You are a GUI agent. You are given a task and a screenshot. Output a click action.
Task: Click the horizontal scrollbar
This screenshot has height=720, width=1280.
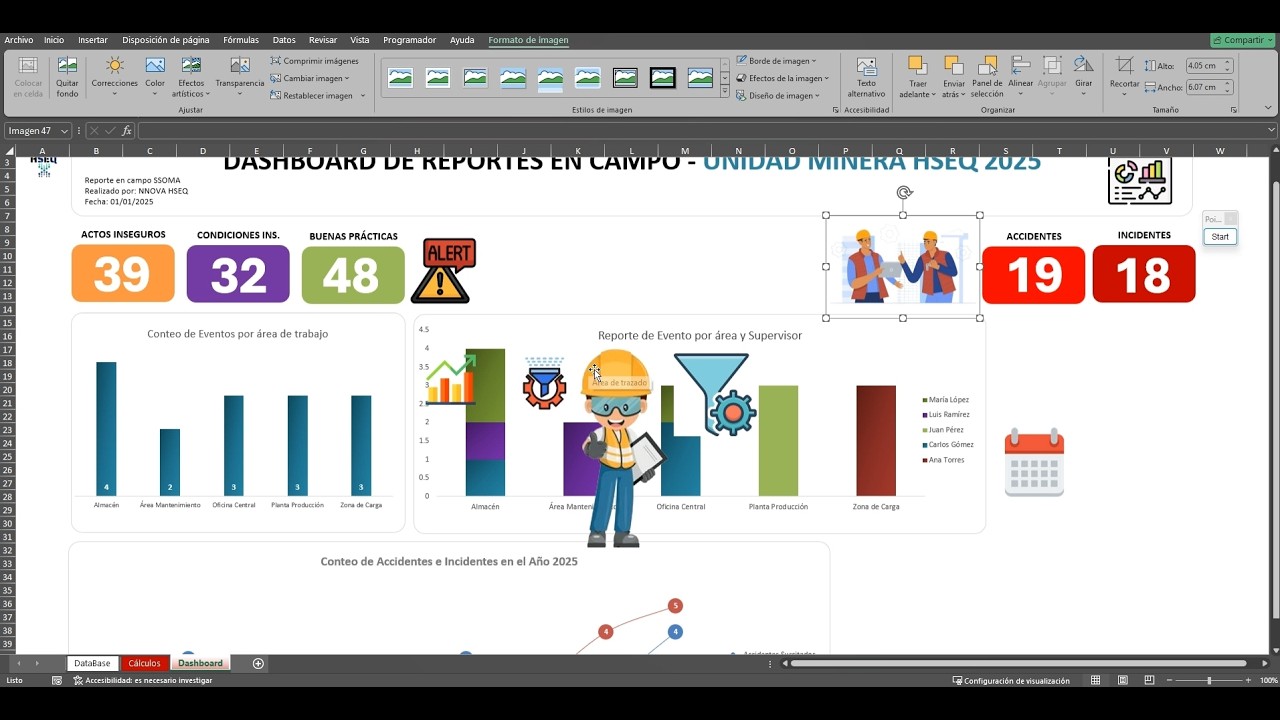[1018, 663]
